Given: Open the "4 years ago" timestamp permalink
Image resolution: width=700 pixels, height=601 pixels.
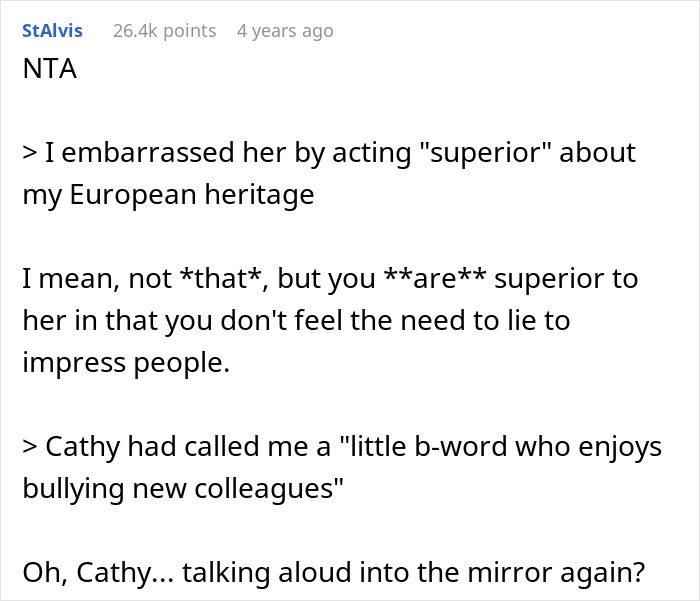Looking at the screenshot, I should (x=285, y=31).
